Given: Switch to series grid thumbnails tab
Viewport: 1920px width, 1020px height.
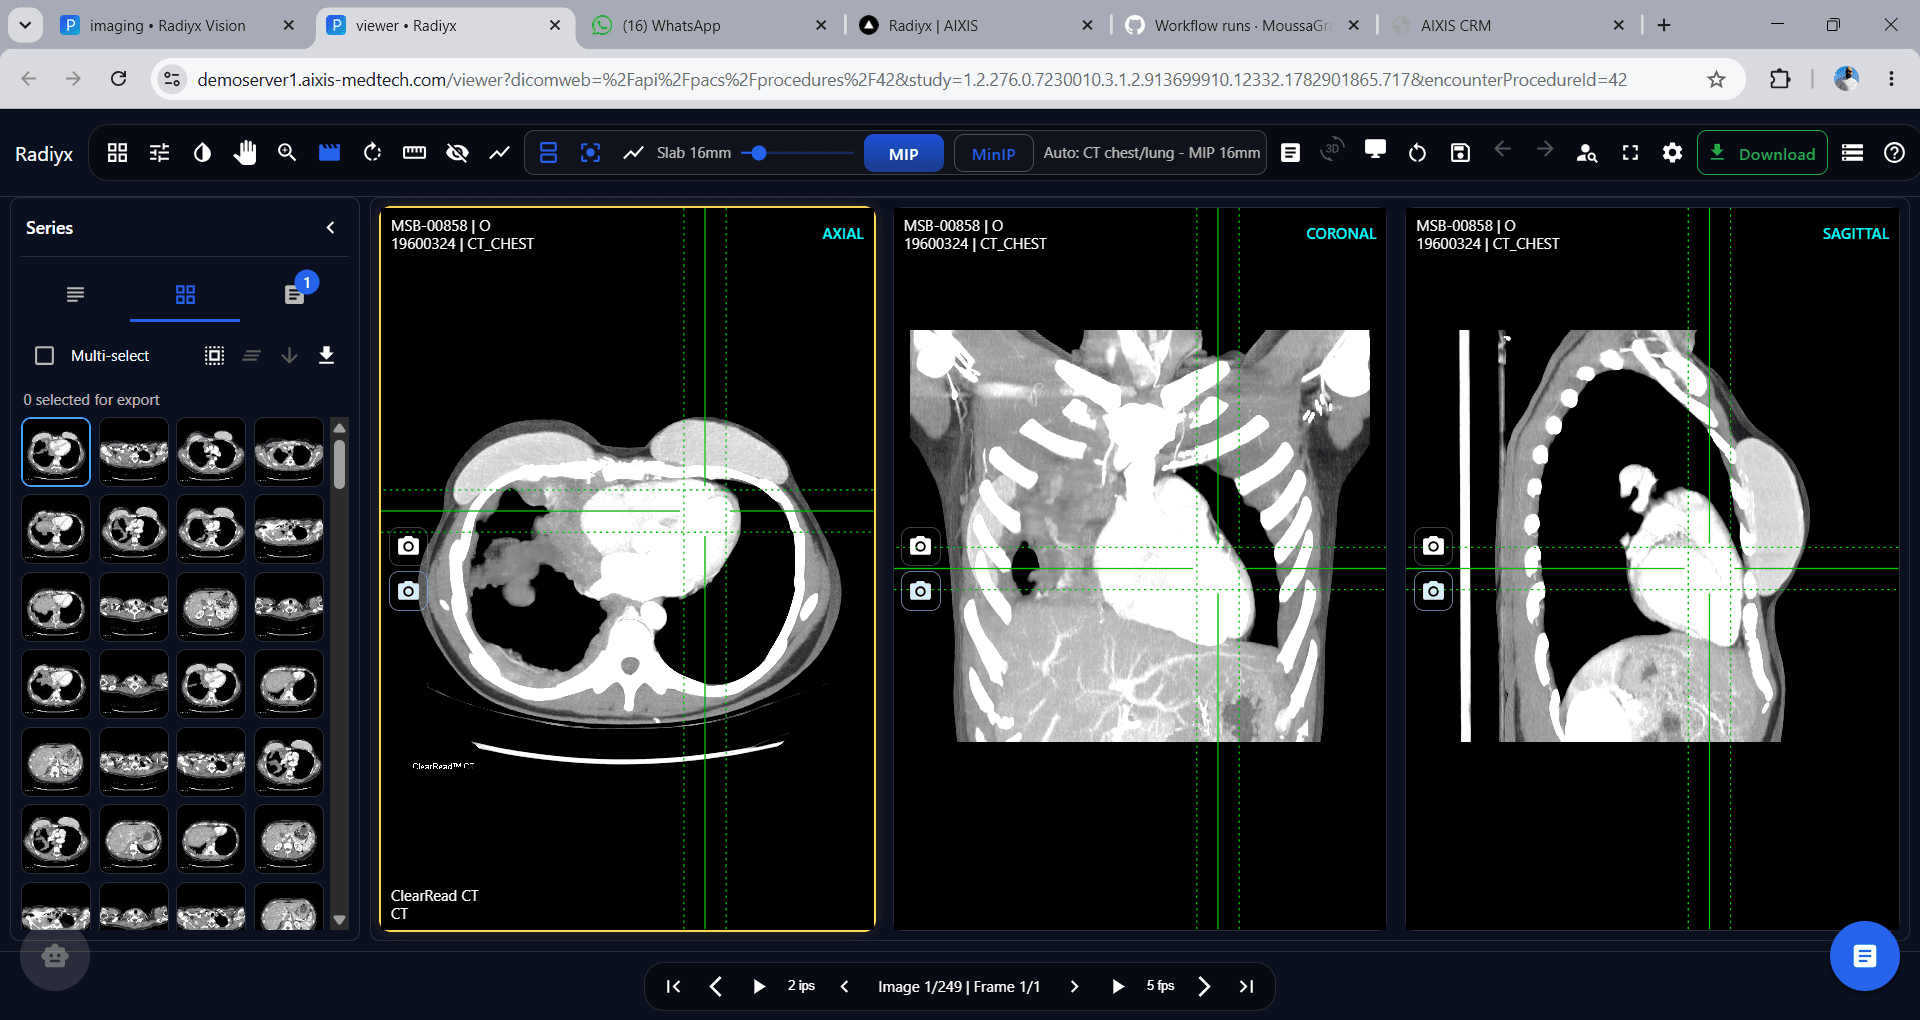Looking at the screenshot, I should (185, 294).
